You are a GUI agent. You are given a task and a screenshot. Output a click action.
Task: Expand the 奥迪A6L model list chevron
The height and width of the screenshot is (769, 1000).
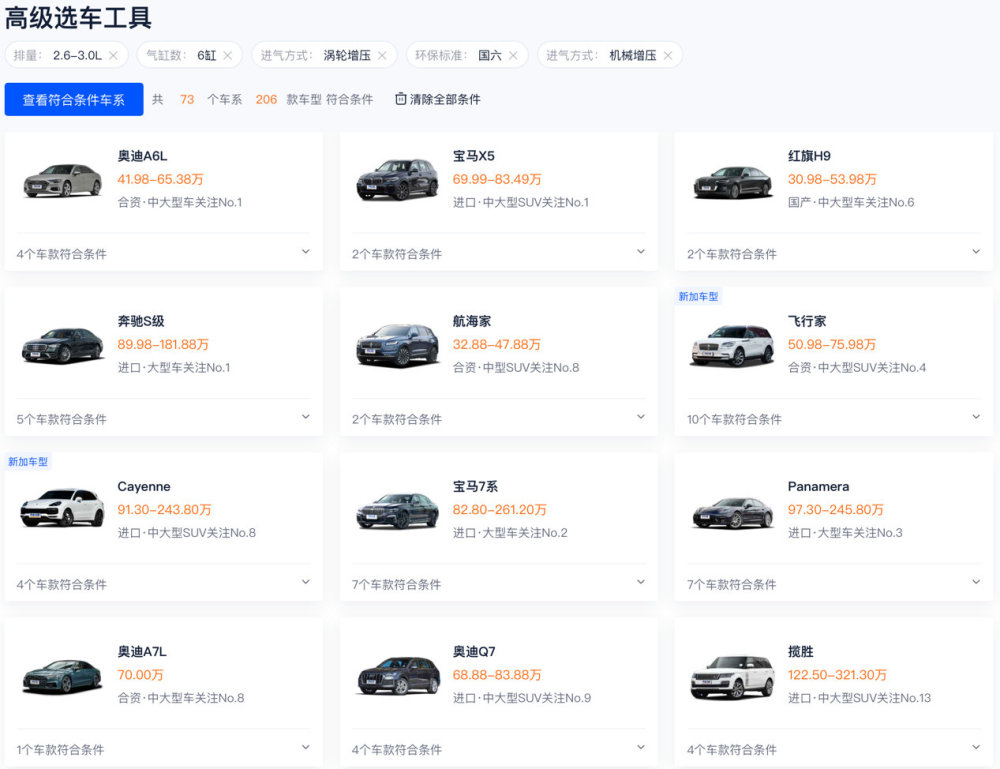[x=306, y=251]
